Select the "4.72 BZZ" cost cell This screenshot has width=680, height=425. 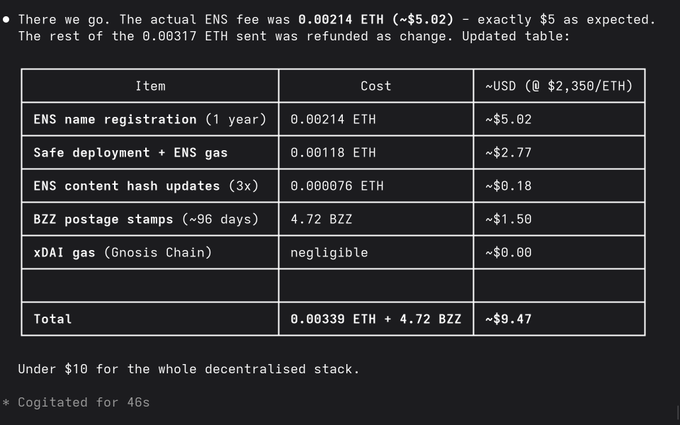[x=321, y=219]
